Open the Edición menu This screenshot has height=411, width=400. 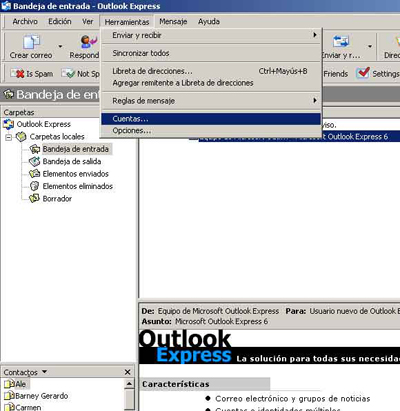pyautogui.click(x=60, y=22)
